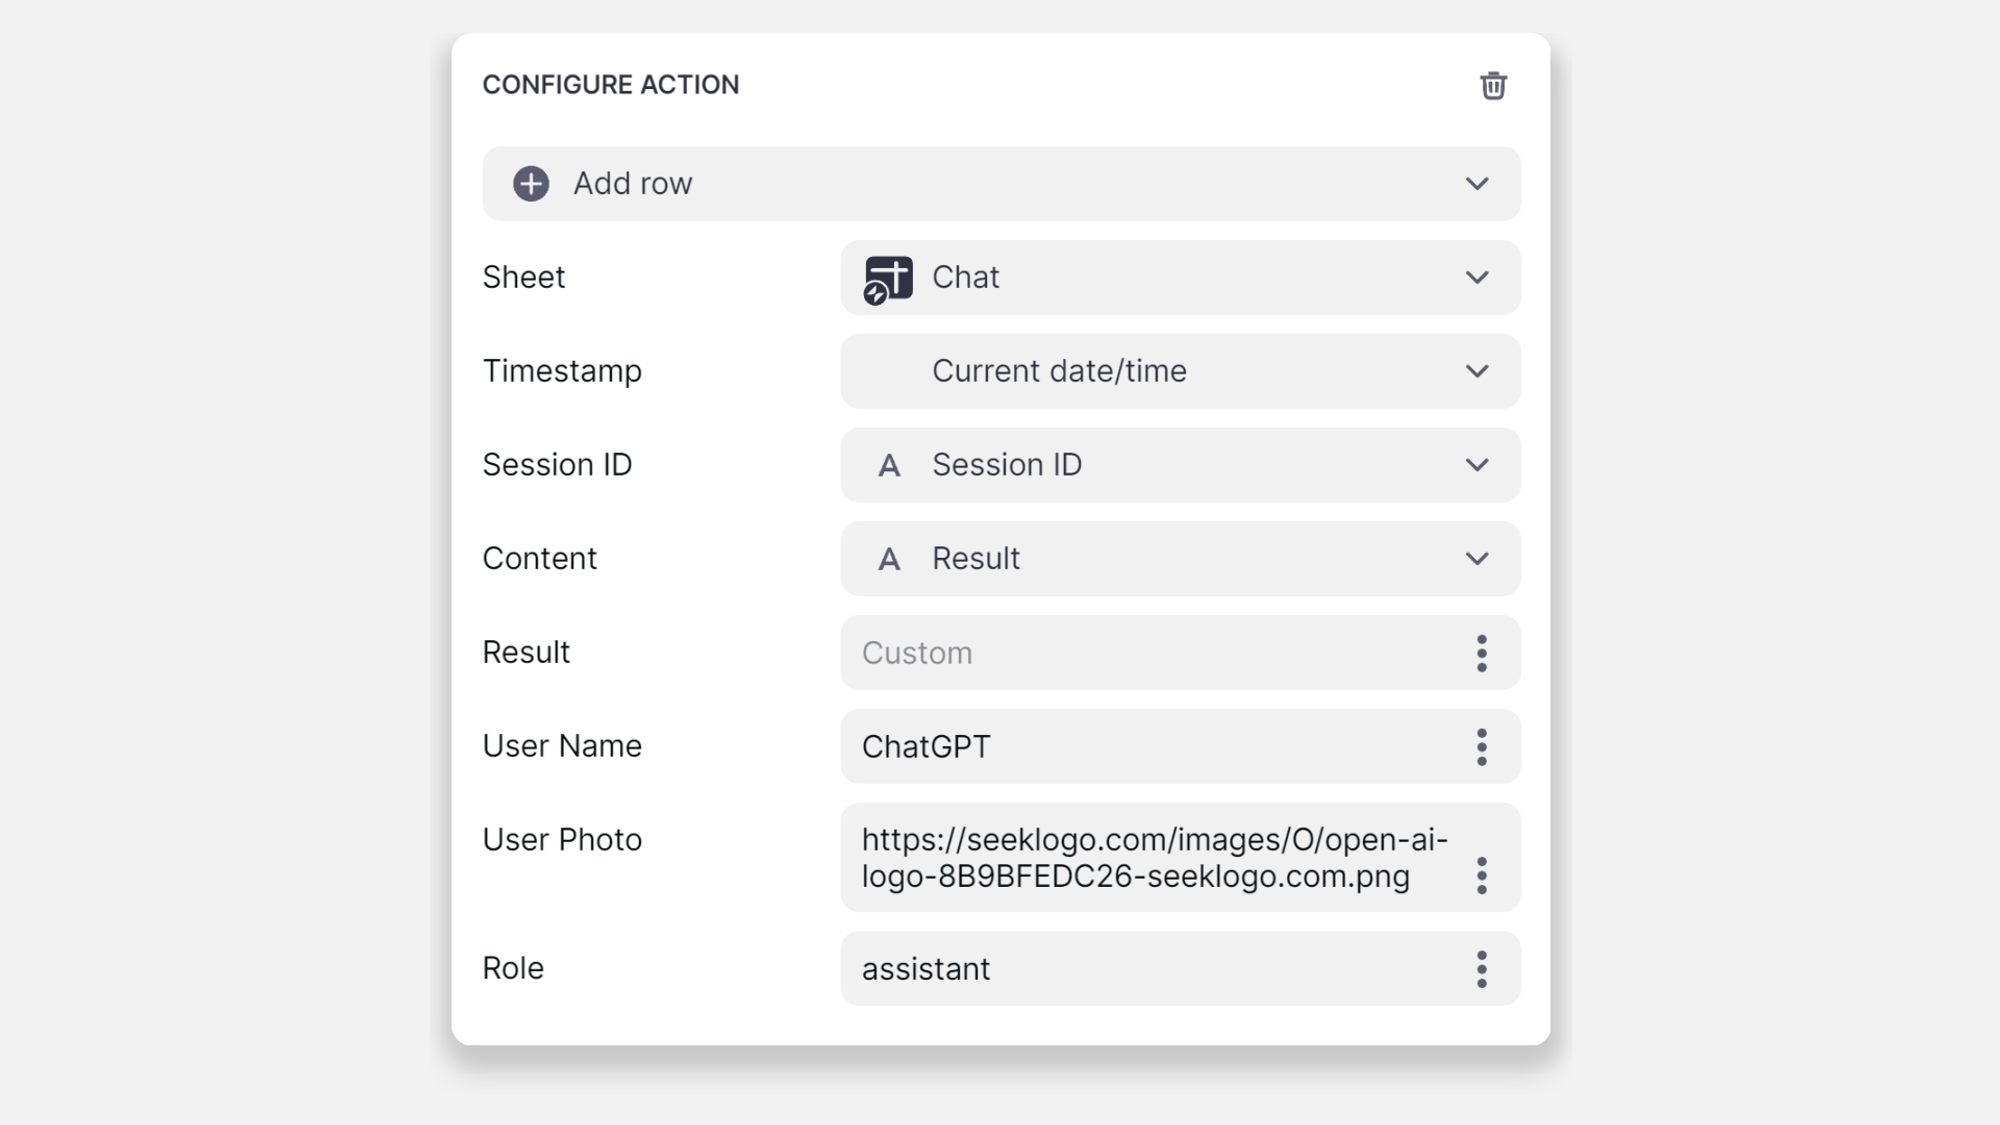Click the text type icon beside Session ID value

[888, 466]
